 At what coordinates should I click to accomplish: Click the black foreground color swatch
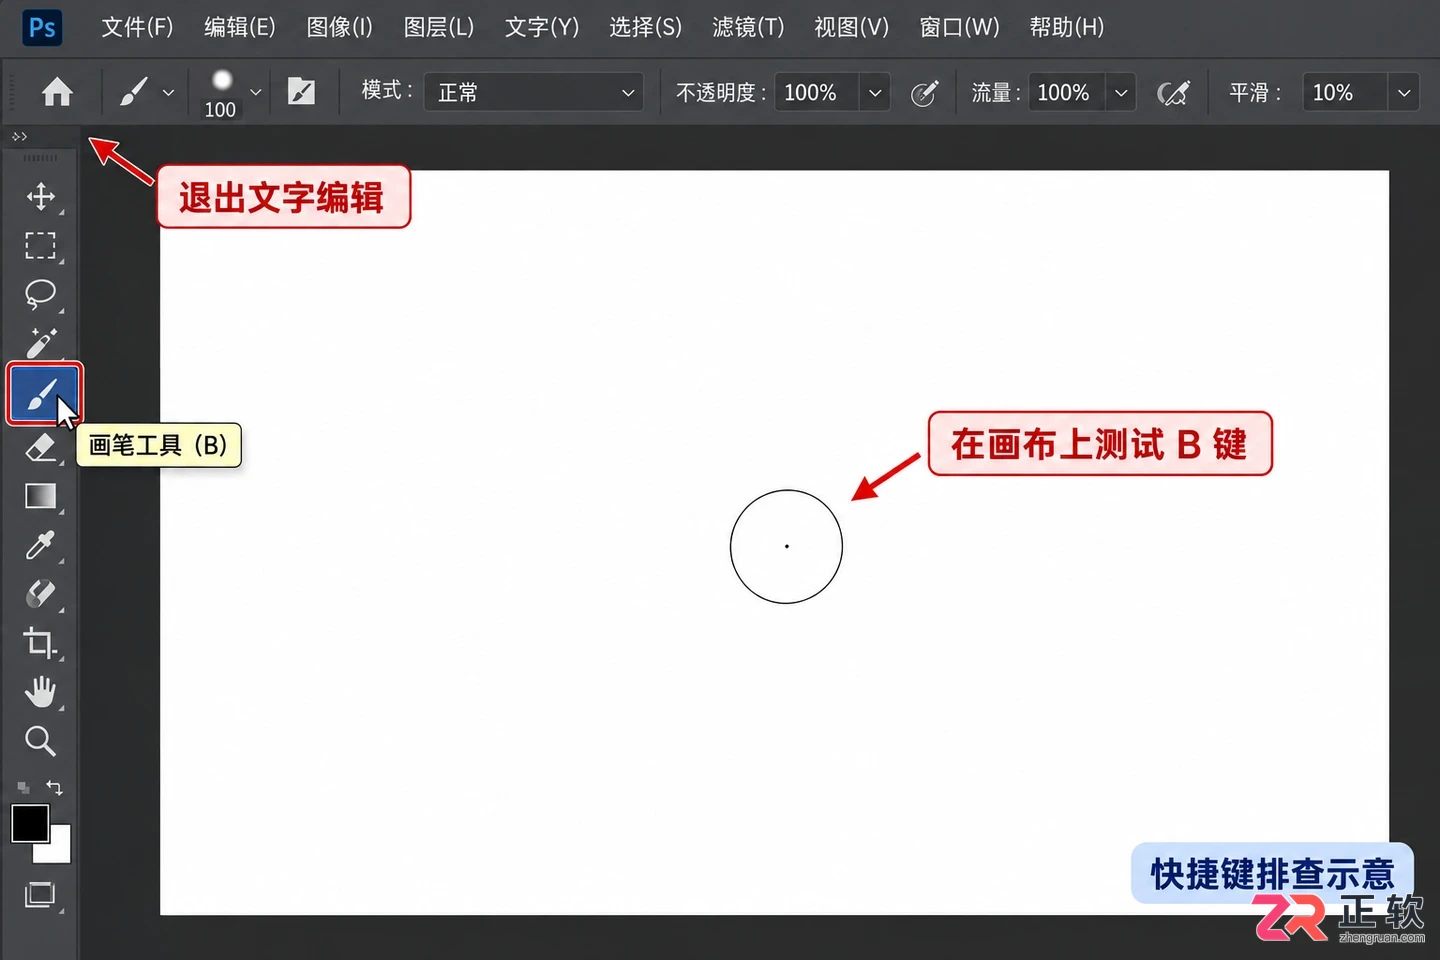tap(30, 823)
